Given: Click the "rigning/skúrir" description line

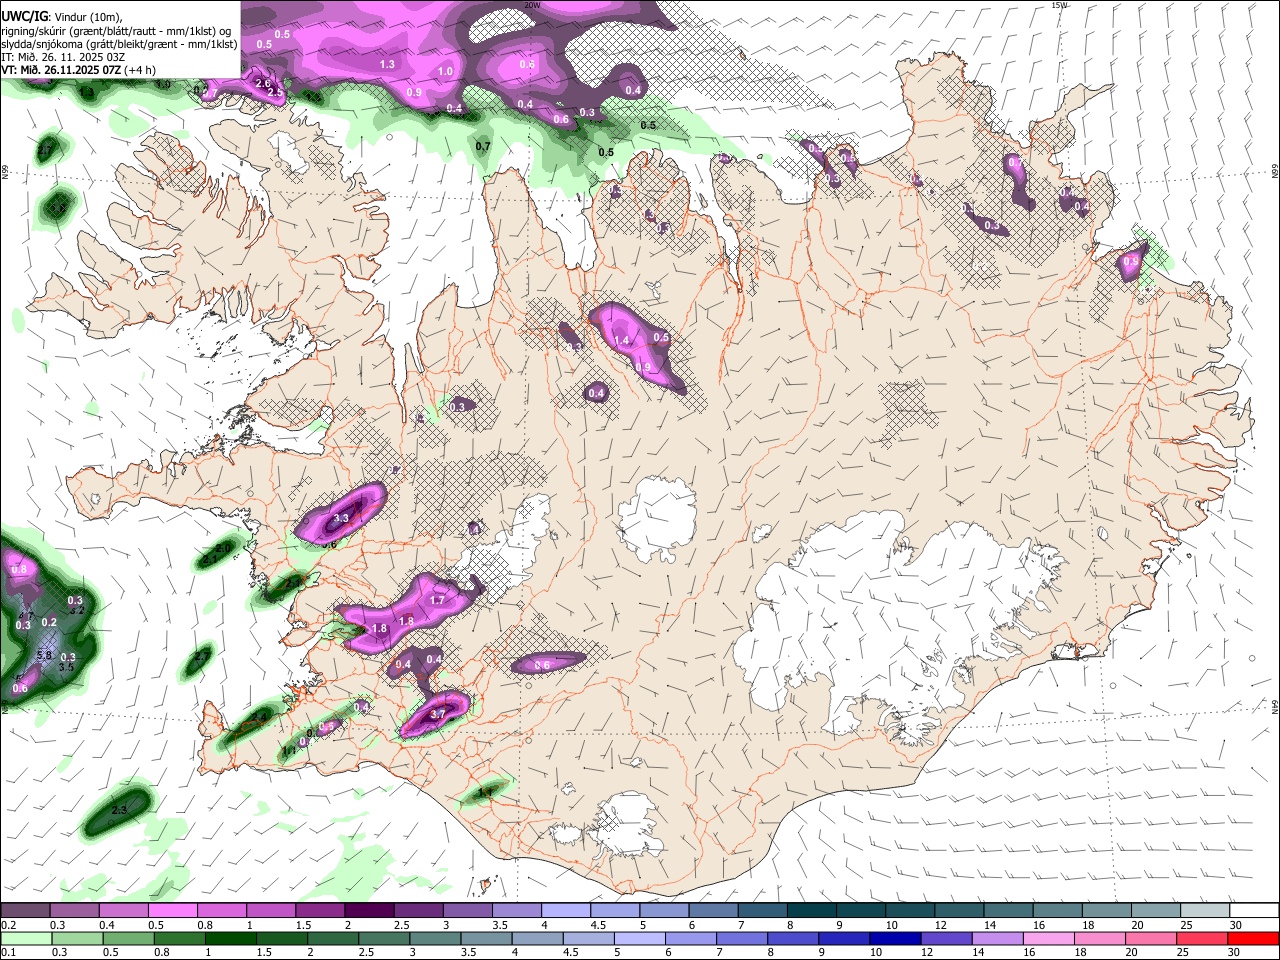Looking at the screenshot, I should [x=116, y=30].
